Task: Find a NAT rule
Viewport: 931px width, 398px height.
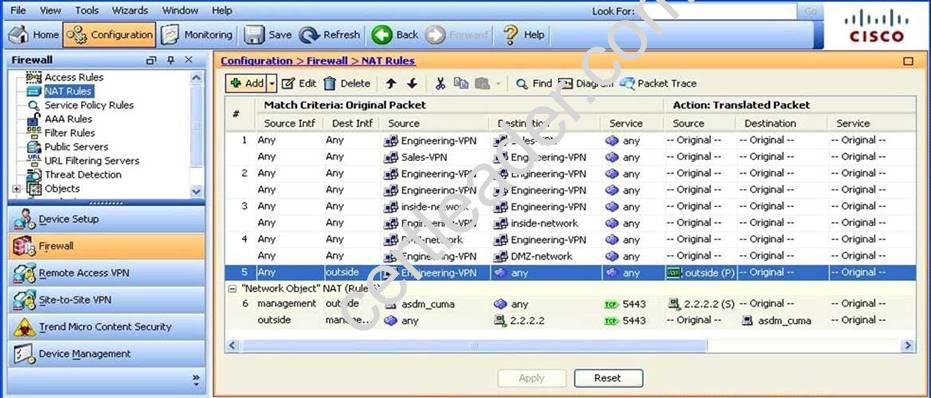Action: 534,84
